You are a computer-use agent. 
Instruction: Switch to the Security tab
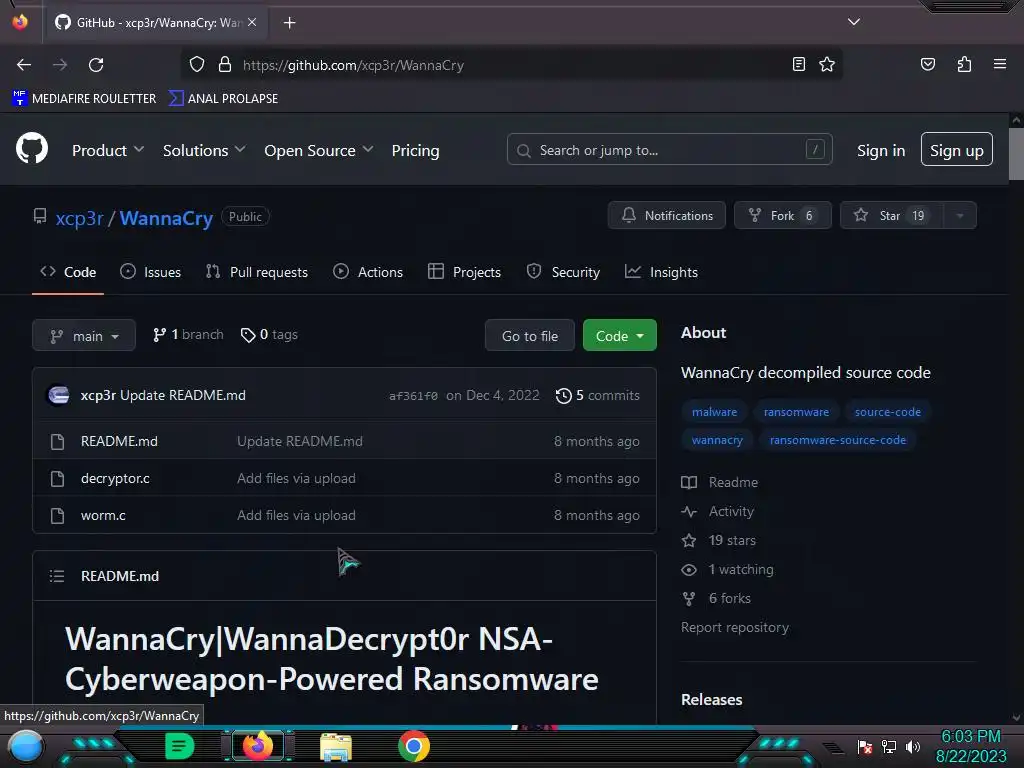563,272
